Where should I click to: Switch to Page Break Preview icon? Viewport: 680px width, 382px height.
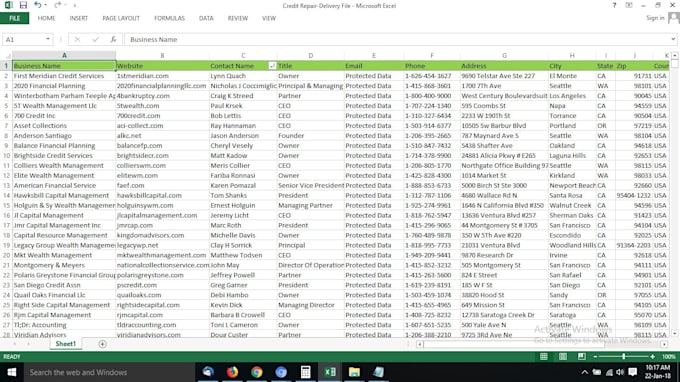(x=582, y=356)
